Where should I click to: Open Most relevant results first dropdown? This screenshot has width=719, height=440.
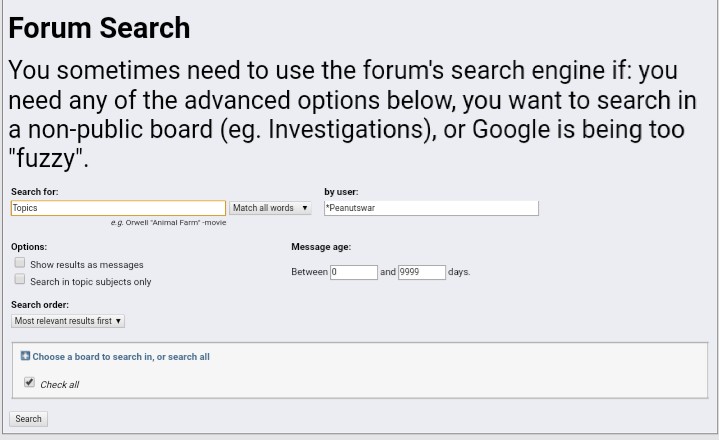[68, 321]
